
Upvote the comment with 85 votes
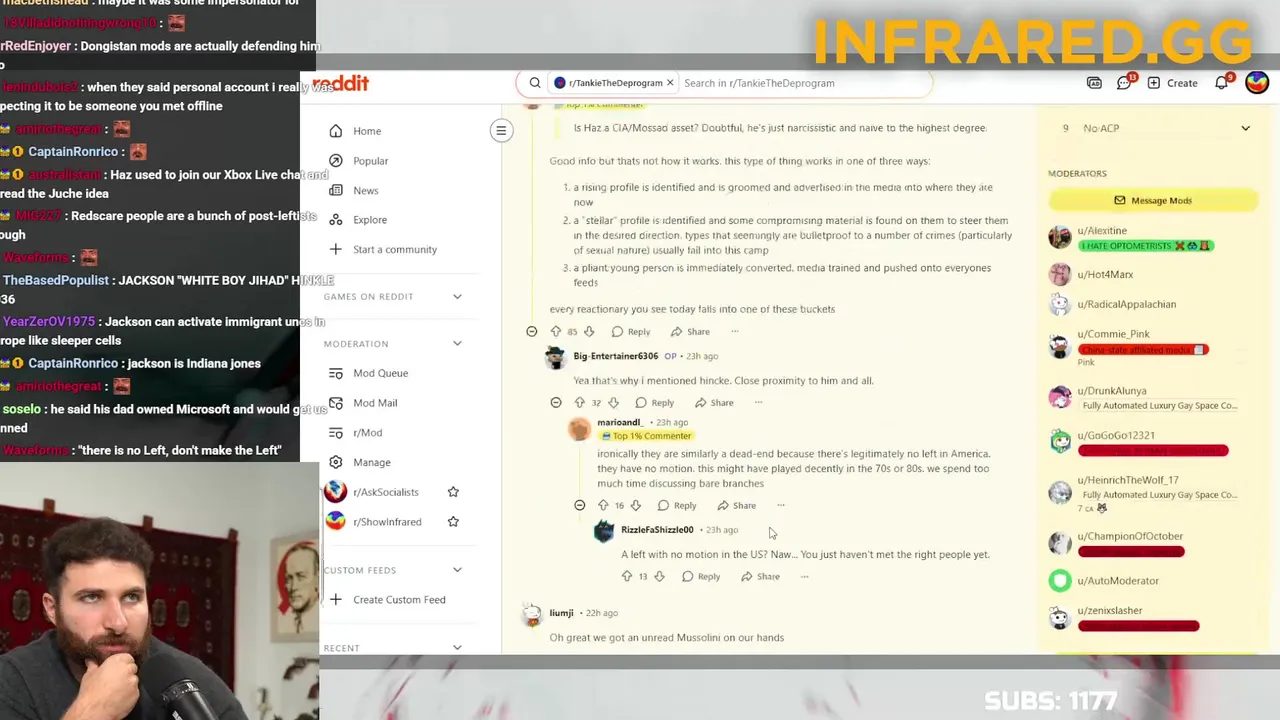point(556,332)
